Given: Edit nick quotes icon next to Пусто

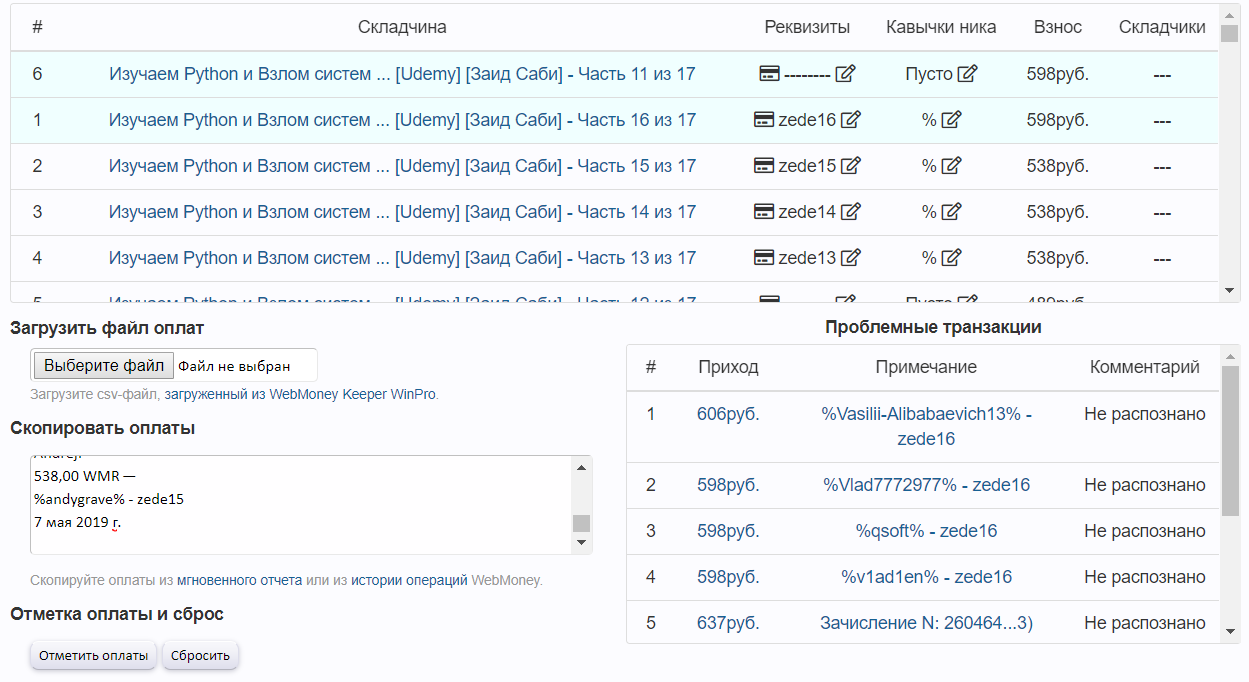Looking at the screenshot, I should coord(967,74).
